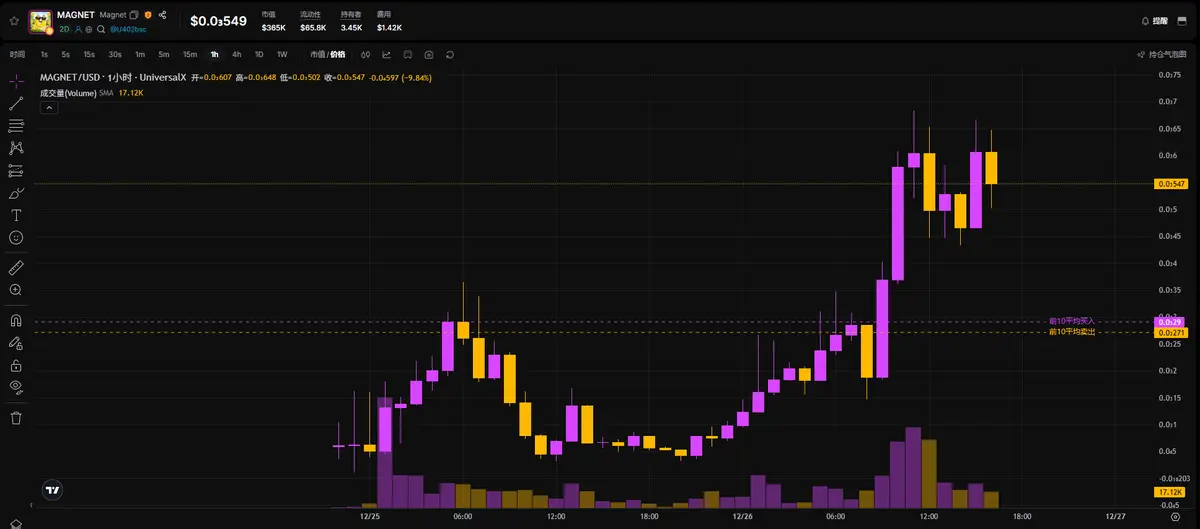1200x529 pixels.
Task: Select the long/short position forecasting tool
Action: pos(16,171)
